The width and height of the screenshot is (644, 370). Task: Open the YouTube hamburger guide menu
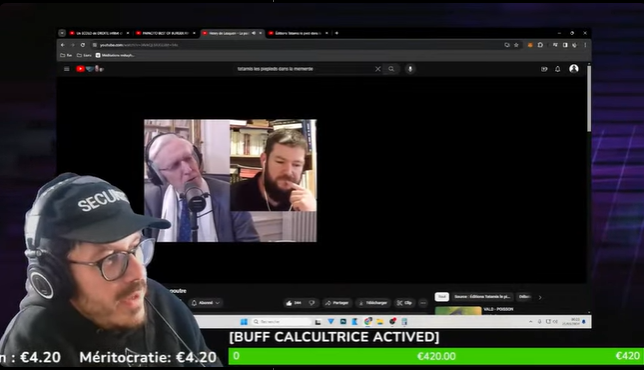[67, 69]
